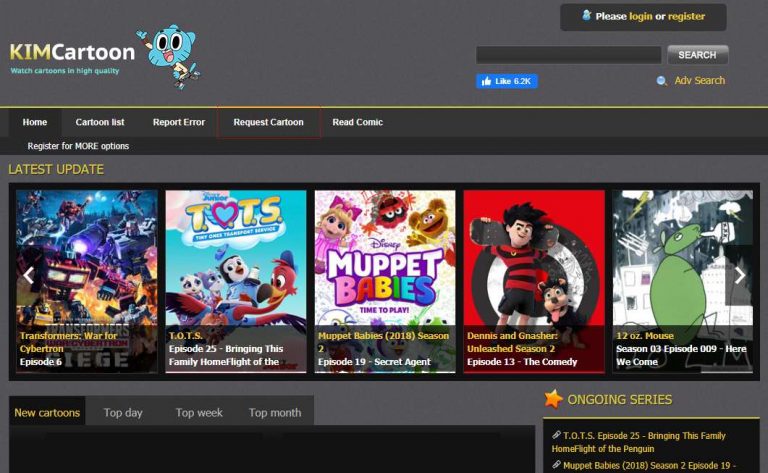Click the Facebook thumbs-up Like button
Screen dimensions: 768x473
506,81
